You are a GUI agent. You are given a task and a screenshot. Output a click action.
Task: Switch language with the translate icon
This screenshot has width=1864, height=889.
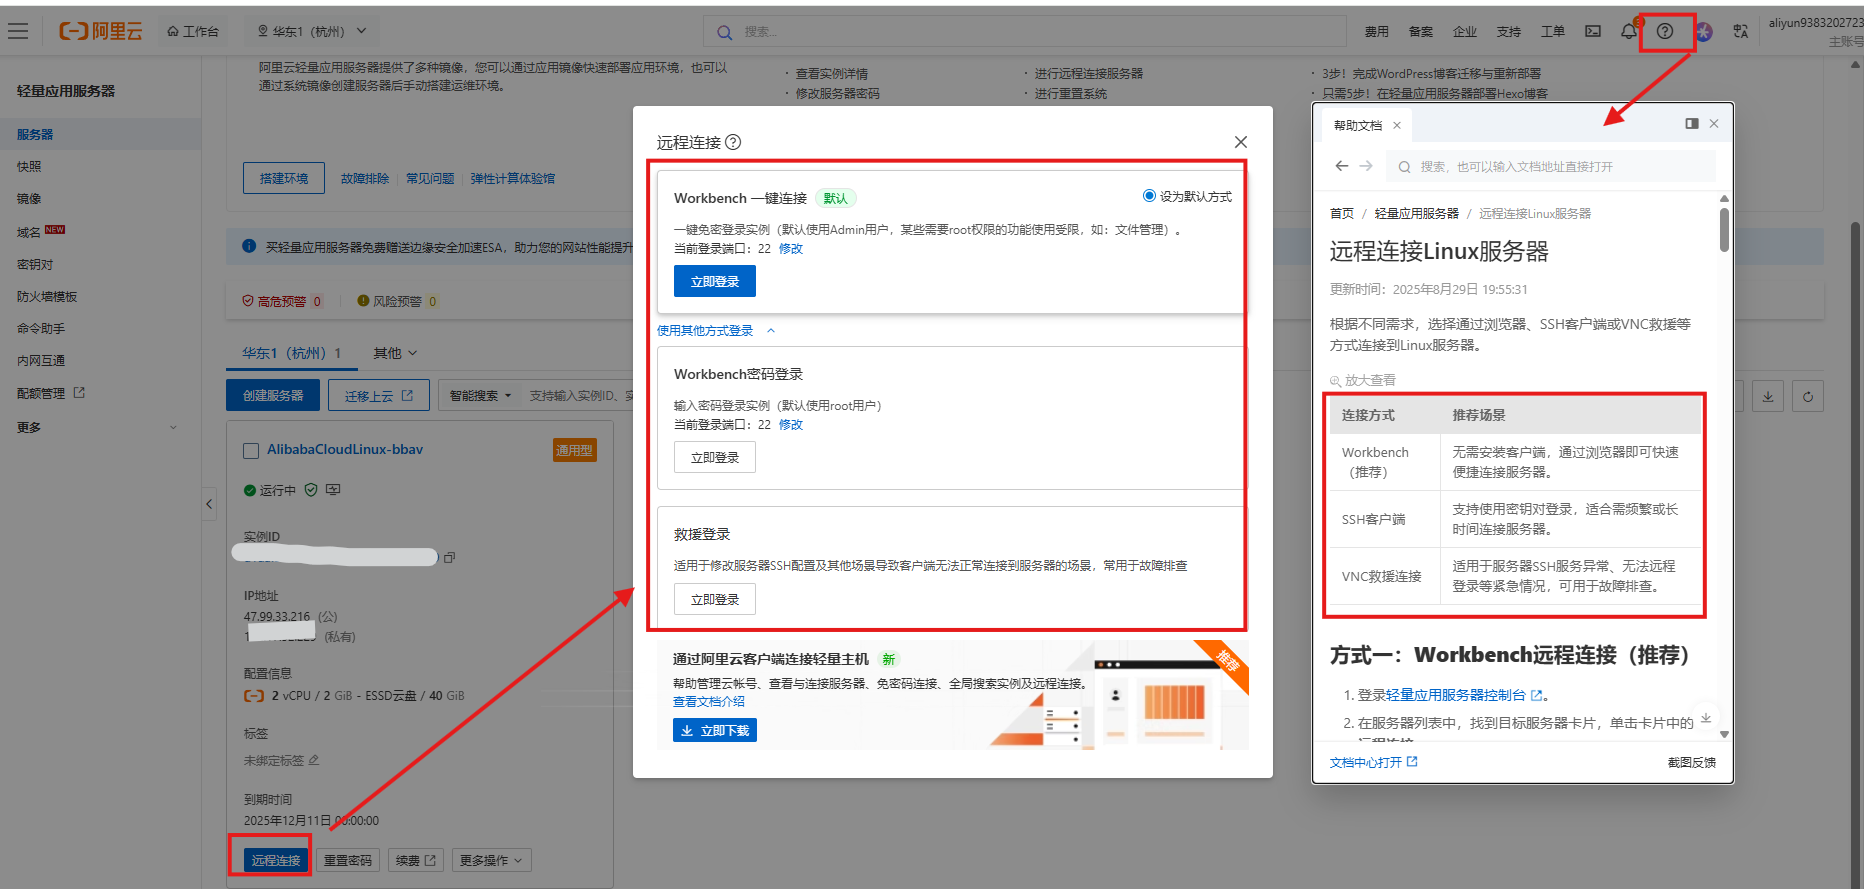pyautogui.click(x=1741, y=31)
